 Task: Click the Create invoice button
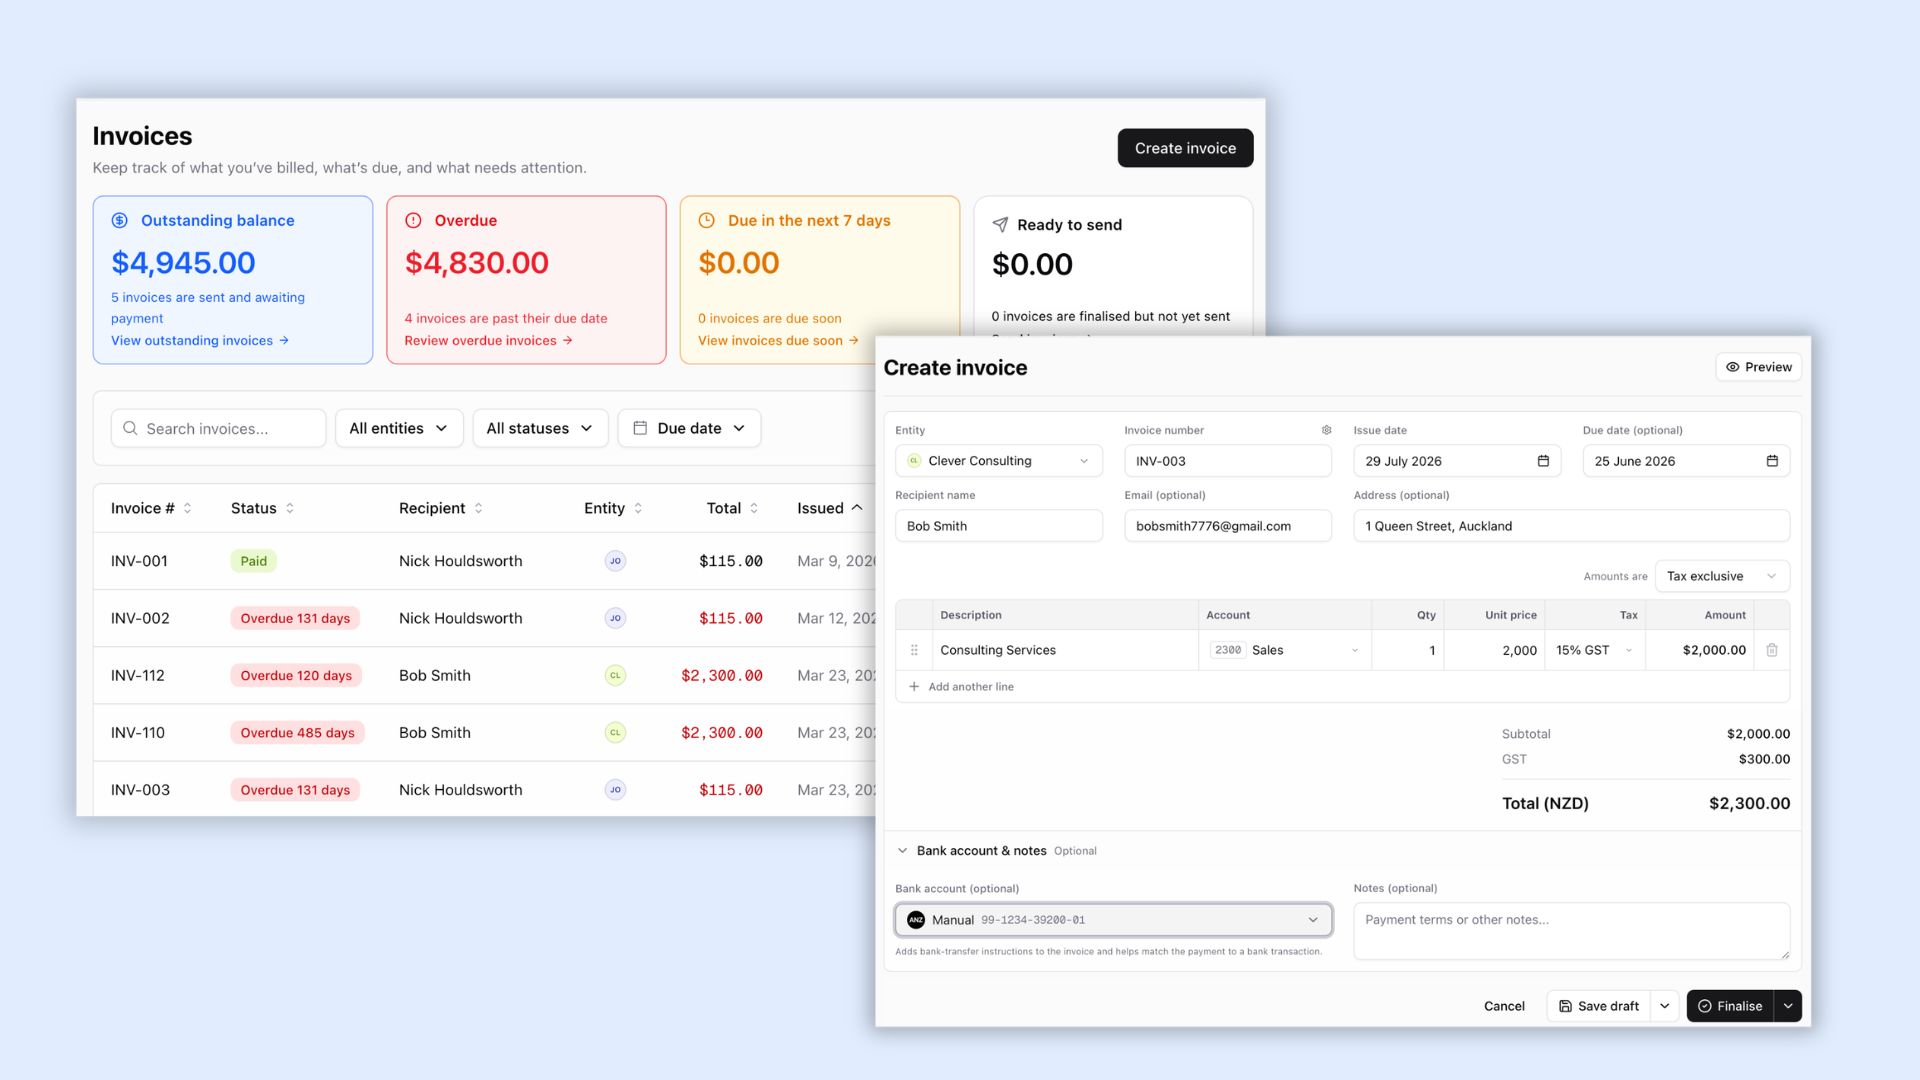(1185, 148)
